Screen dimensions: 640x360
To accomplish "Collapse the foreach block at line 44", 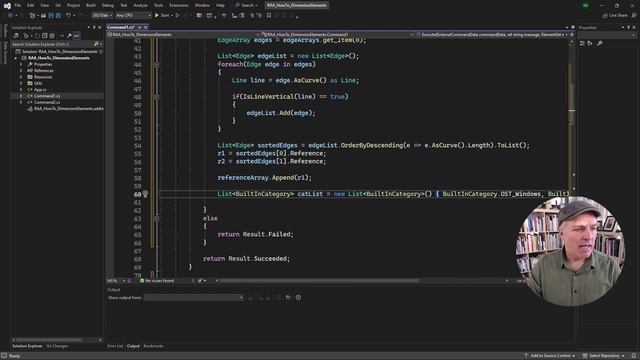I will (x=157, y=64).
